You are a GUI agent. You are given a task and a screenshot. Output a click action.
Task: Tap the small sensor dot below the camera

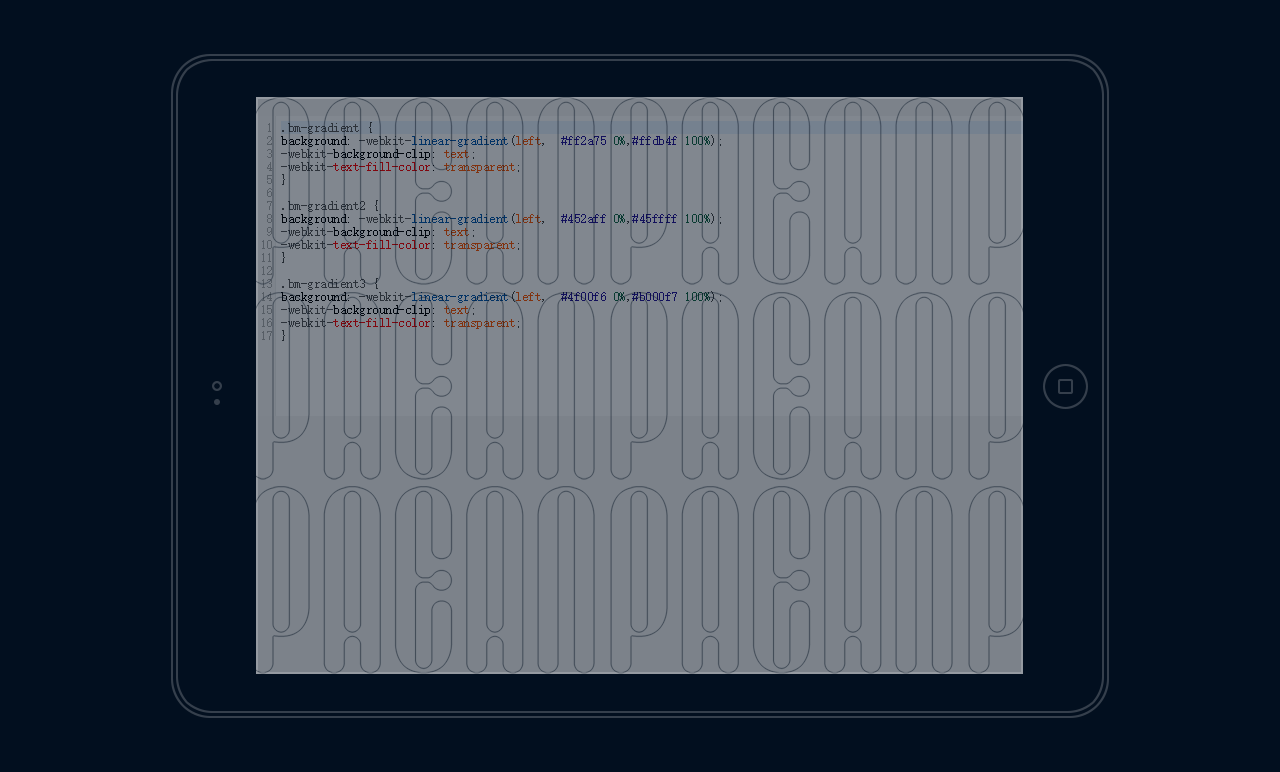pyautogui.click(x=217, y=402)
